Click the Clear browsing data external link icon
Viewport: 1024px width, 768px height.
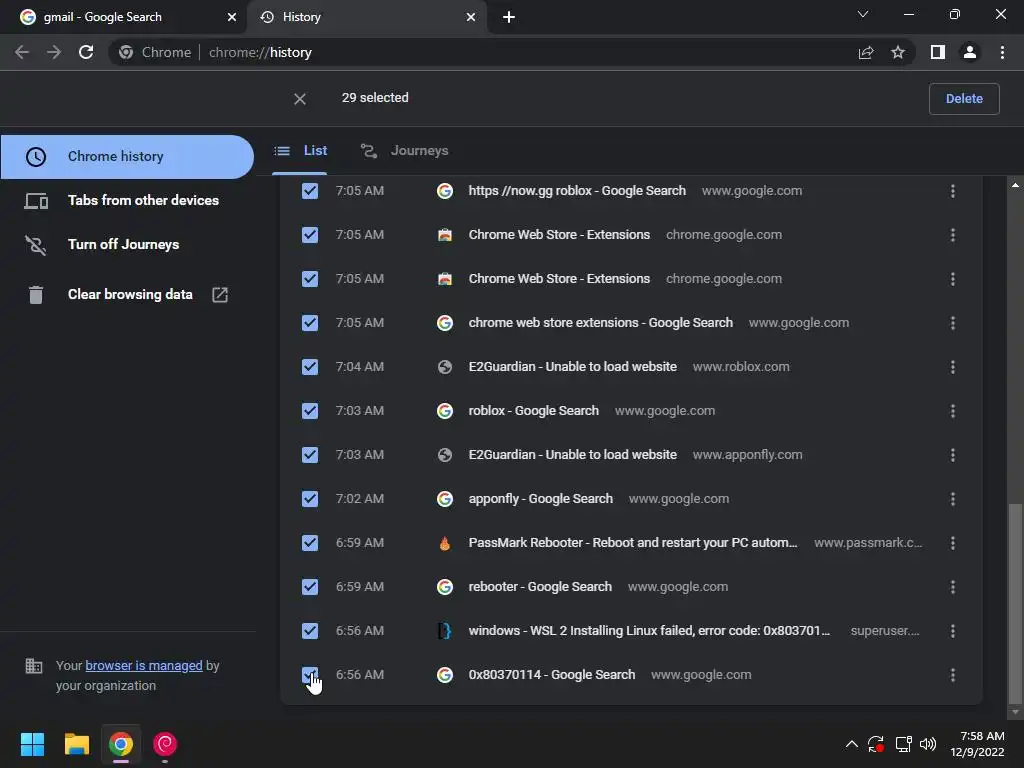(220, 295)
